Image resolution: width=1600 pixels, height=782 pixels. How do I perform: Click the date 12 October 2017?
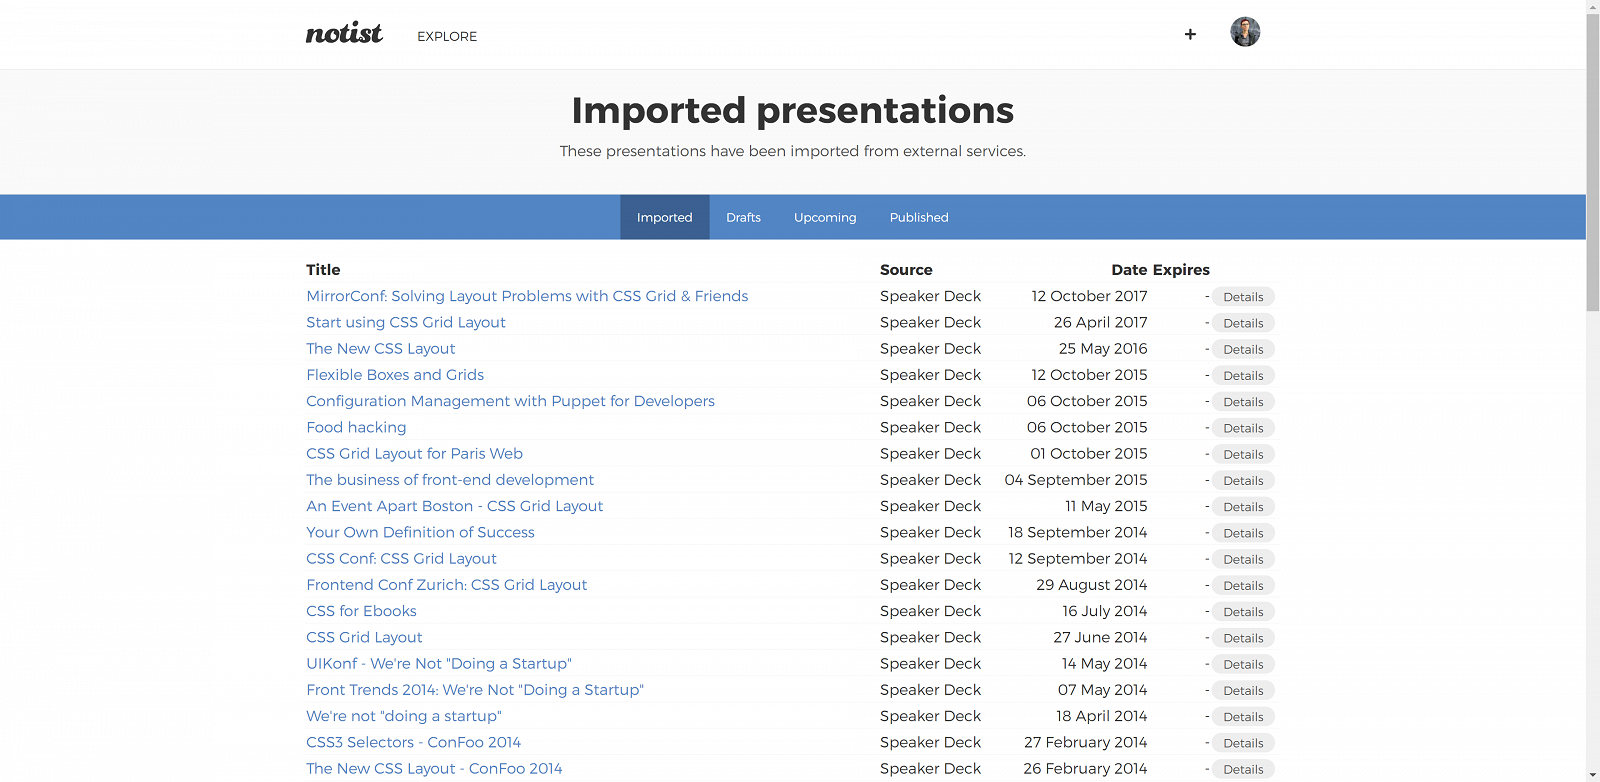coord(1089,296)
